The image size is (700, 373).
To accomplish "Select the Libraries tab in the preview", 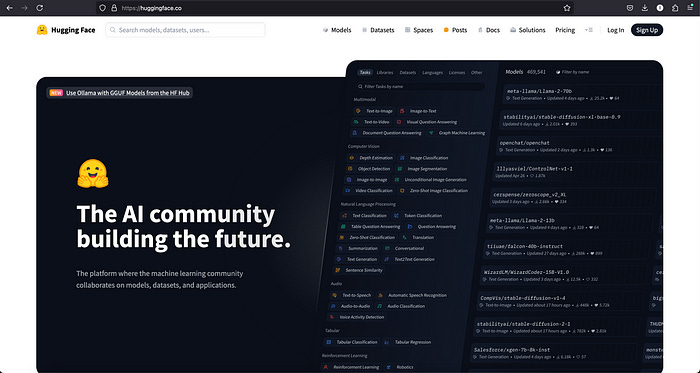I will 385,72.
